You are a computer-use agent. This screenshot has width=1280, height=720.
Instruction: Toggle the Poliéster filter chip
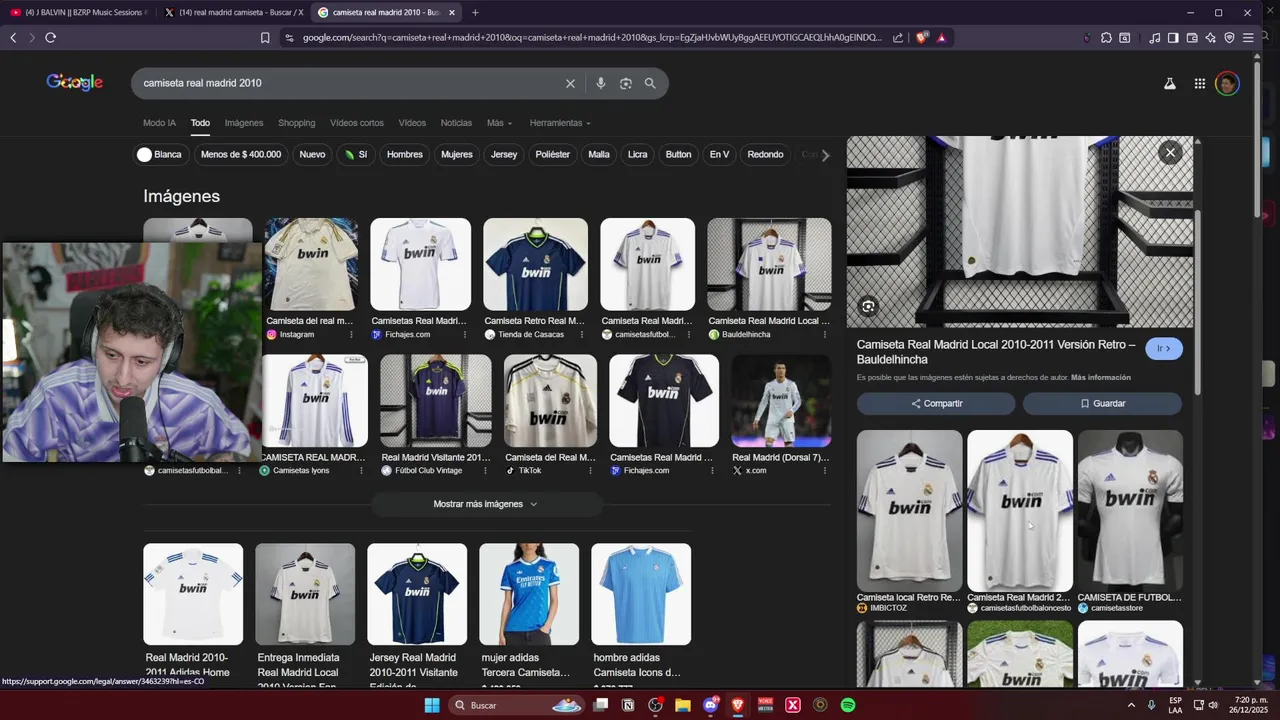552,154
